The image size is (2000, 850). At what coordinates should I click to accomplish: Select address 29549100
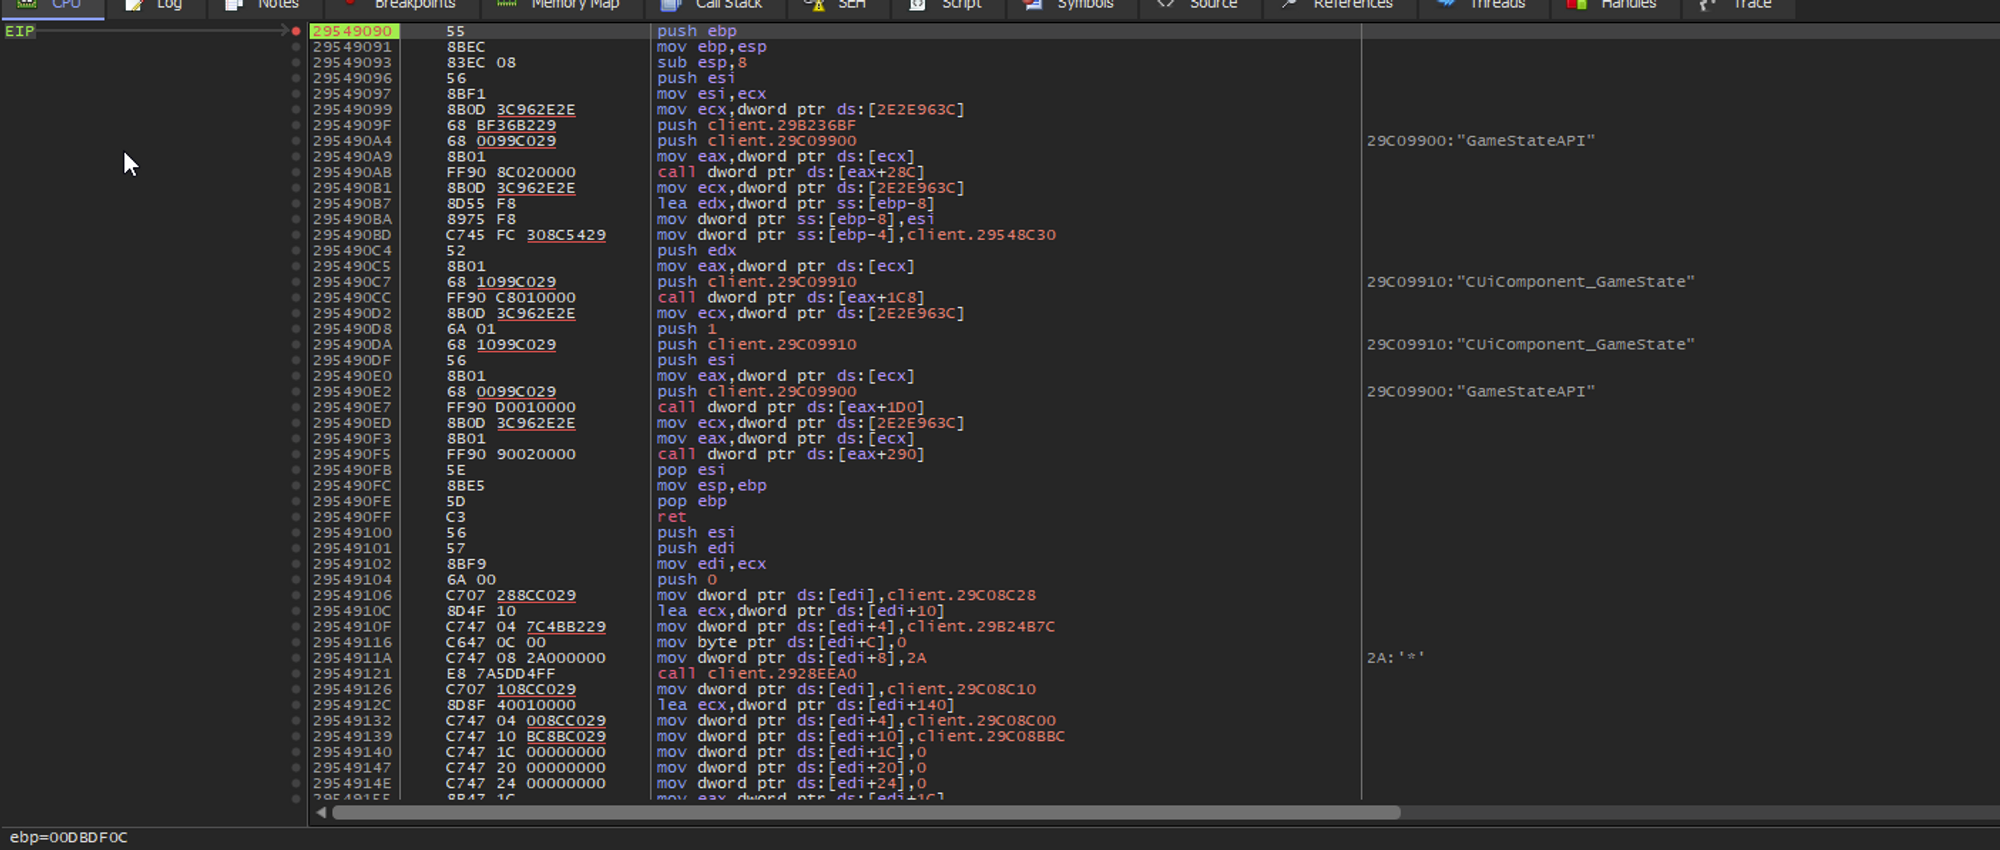click(x=352, y=533)
